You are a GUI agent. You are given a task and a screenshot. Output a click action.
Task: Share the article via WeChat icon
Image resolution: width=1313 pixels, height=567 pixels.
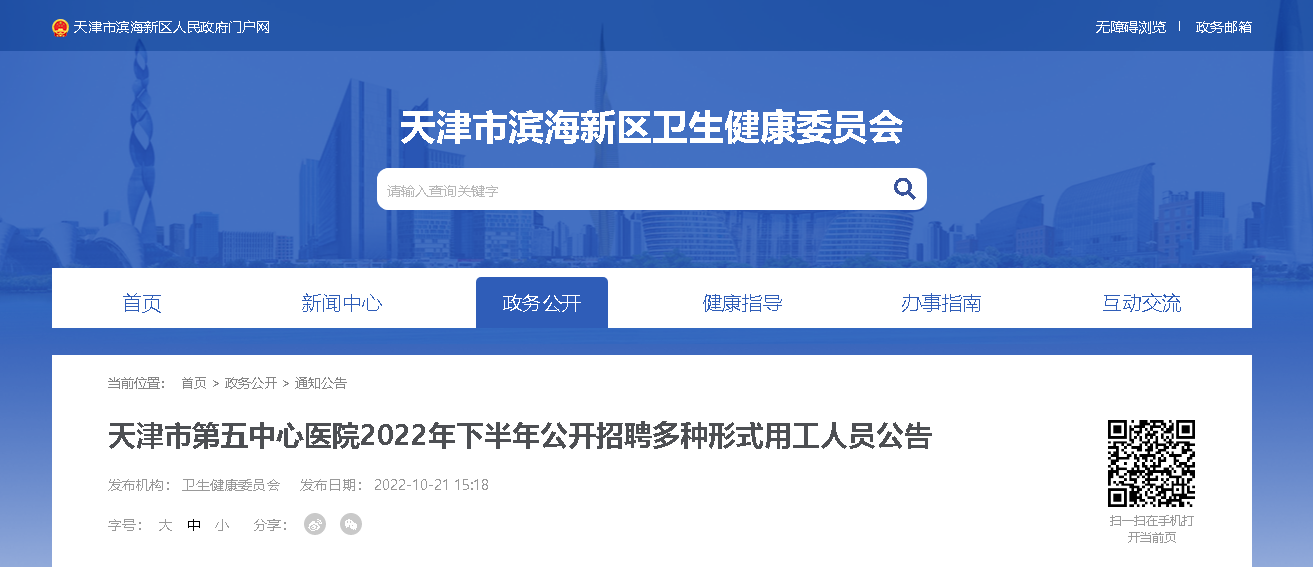[351, 524]
